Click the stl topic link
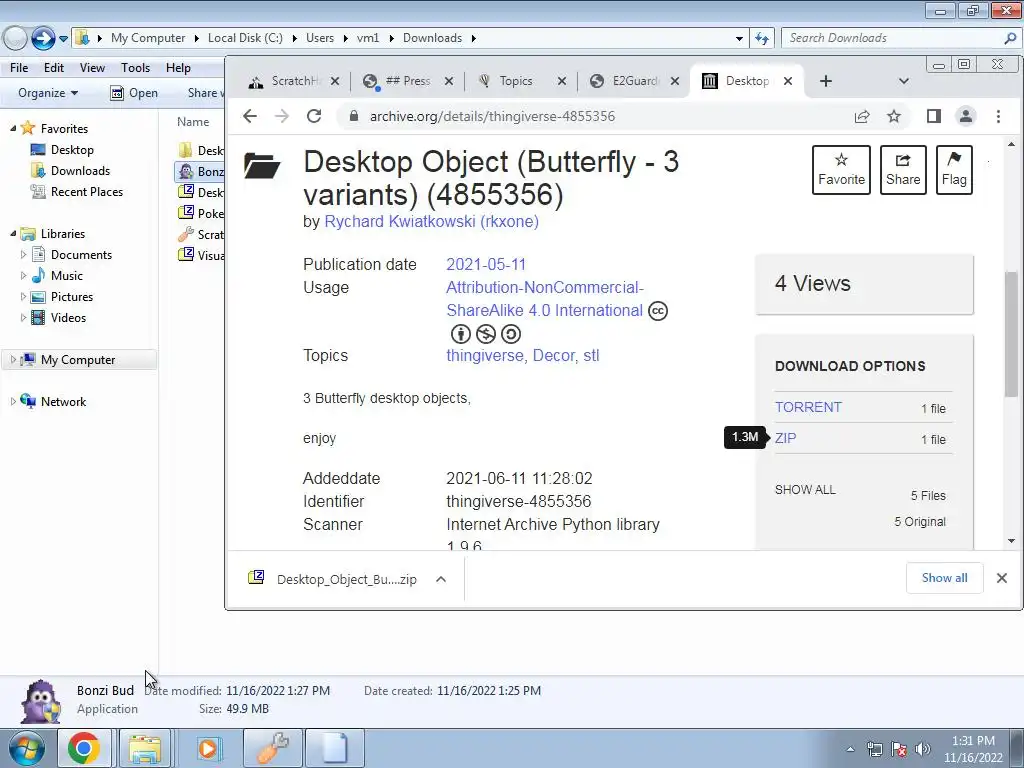Screen dimensions: 1024x768 pyautogui.click(x=591, y=356)
